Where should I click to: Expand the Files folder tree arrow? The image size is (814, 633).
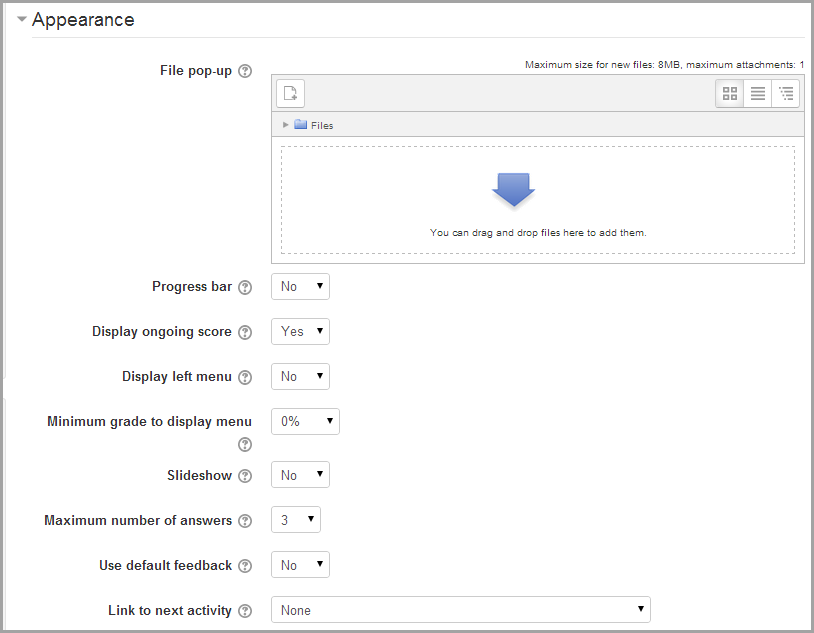[285, 125]
